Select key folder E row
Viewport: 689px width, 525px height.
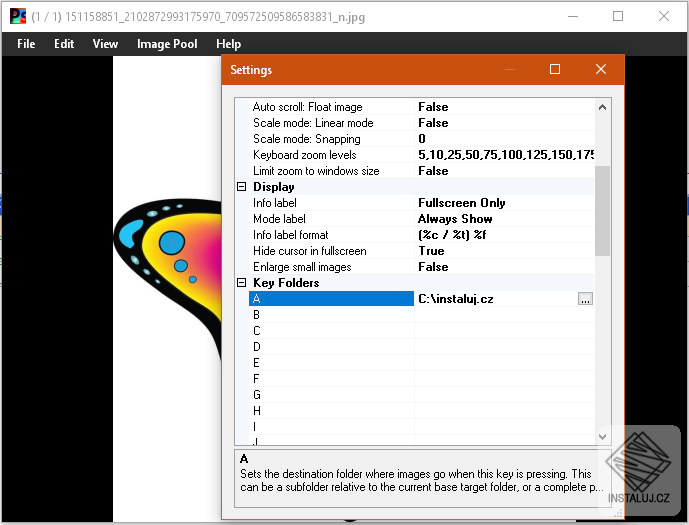[422, 363]
